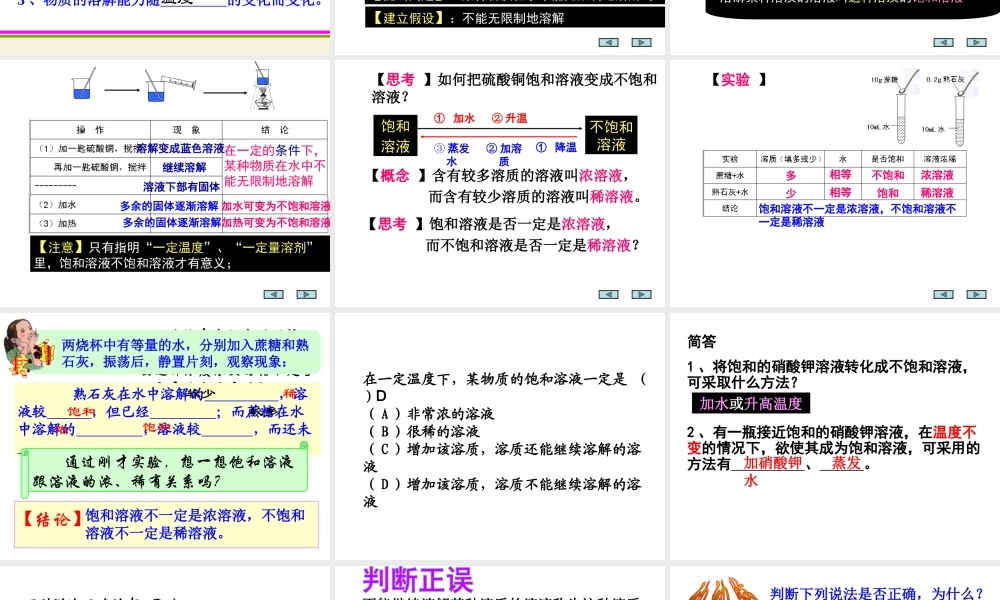Click 加热可变为不饱和溶液 conclusion text
The height and width of the screenshot is (600, 1000).
click(276, 223)
